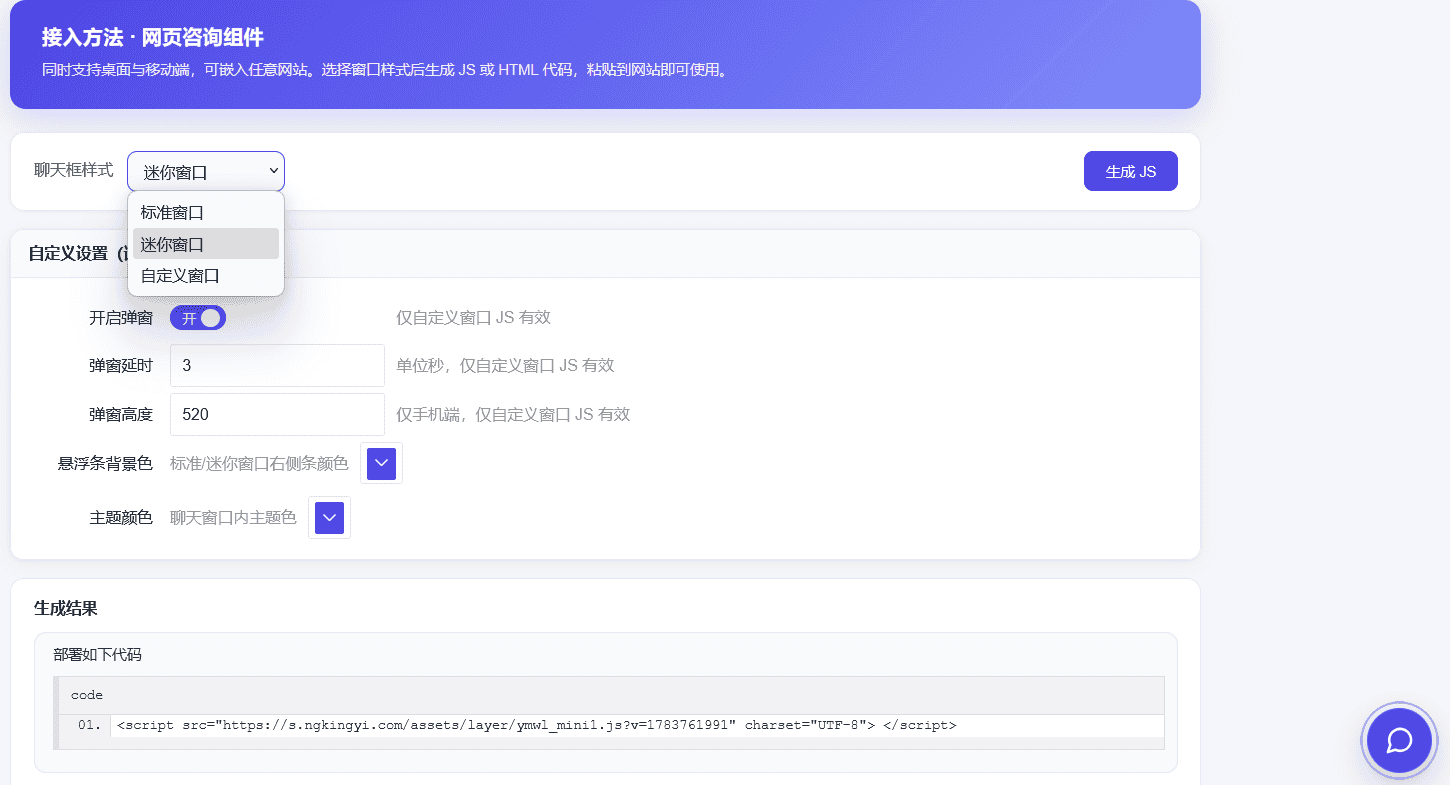Click the line number 01.
The width and height of the screenshot is (1450, 785).
coord(89,725)
